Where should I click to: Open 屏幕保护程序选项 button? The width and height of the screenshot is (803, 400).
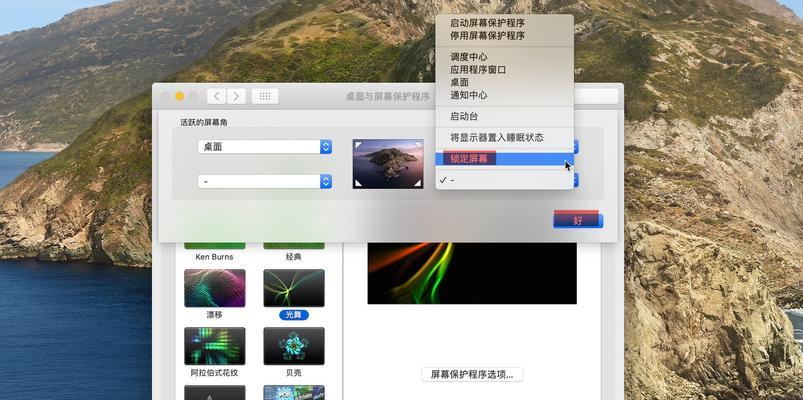pyautogui.click(x=472, y=374)
